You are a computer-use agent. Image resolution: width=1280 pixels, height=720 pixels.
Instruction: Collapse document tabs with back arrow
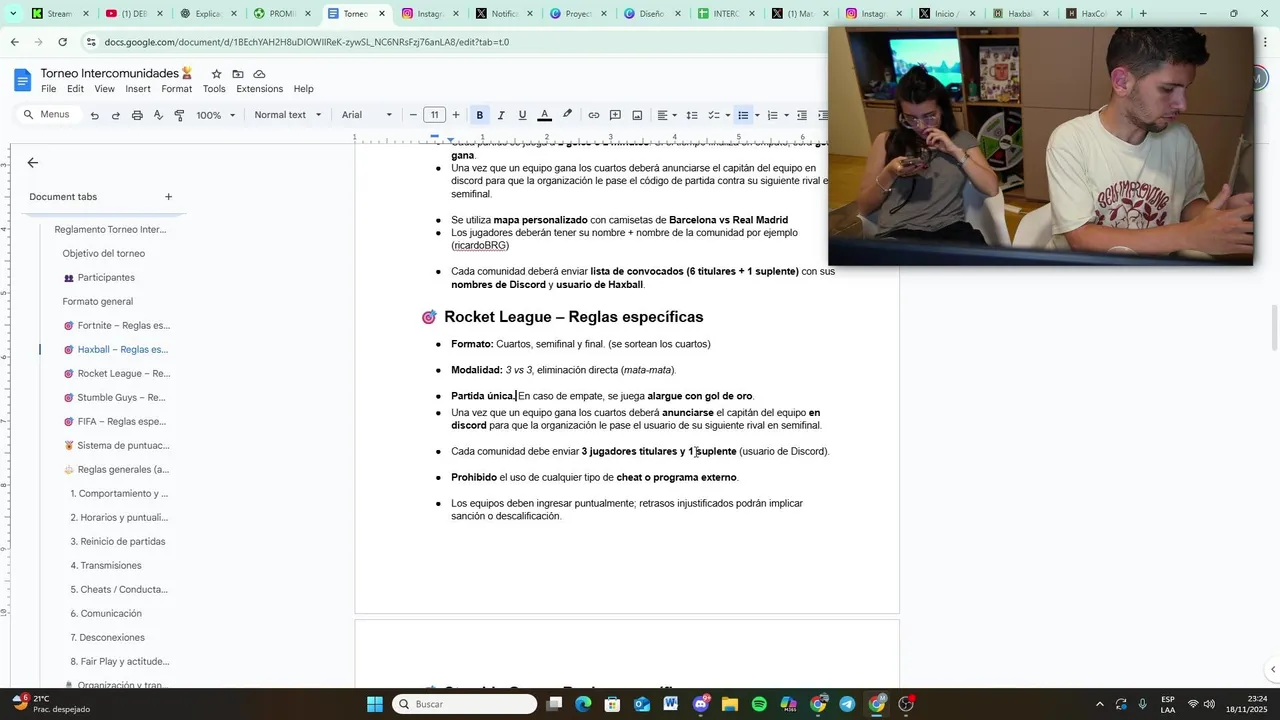click(33, 162)
